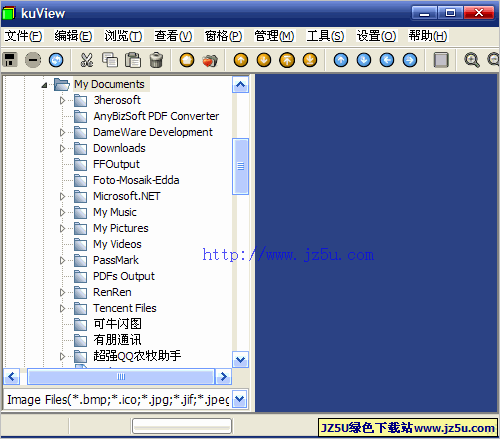
Task: Open the 编辑(E) menu
Action: pos(73,36)
